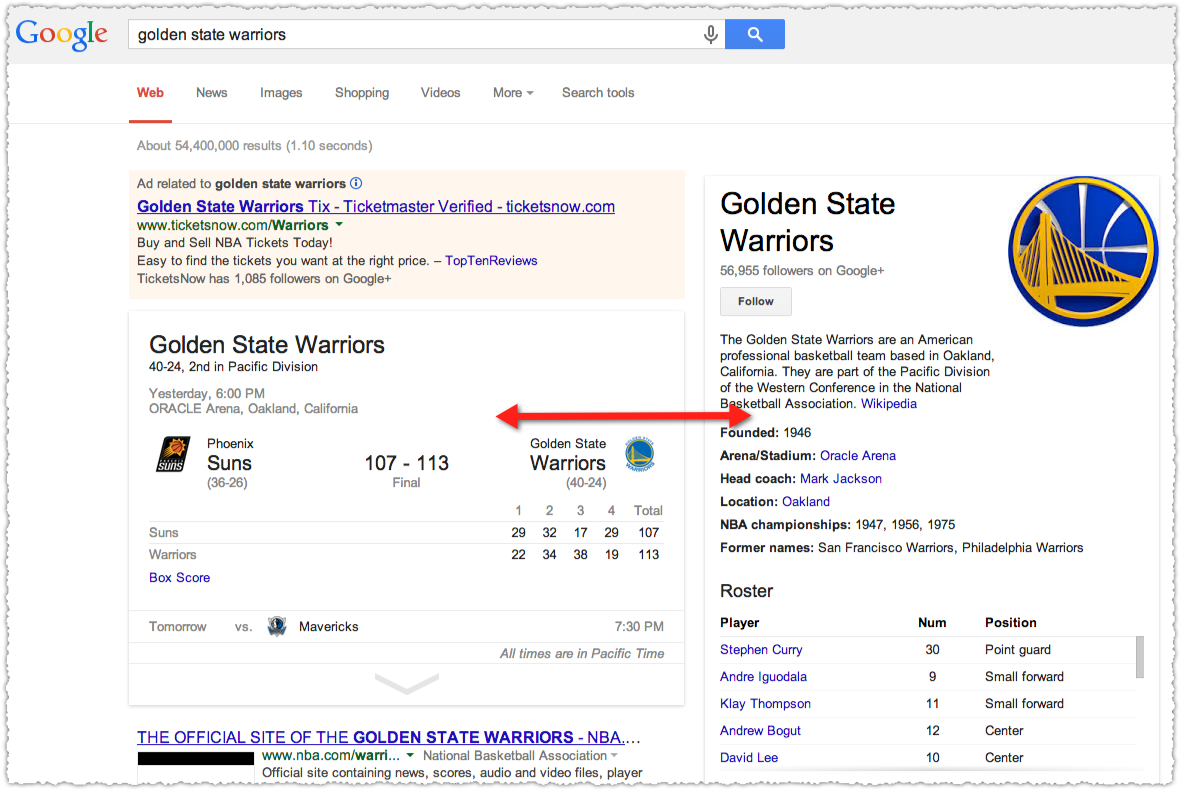Image resolution: width=1181 pixels, height=791 pixels.
Task: Click '7:30 PM' game time
Action: (x=639, y=627)
